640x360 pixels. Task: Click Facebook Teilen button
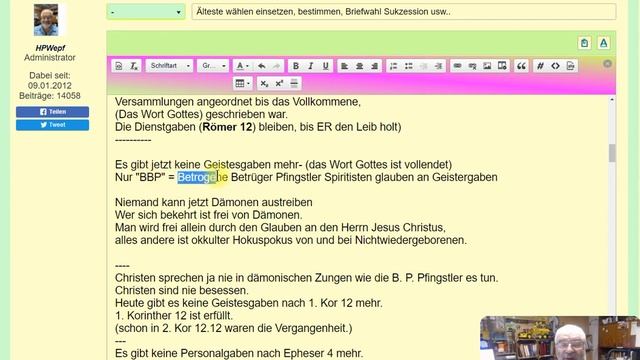(53, 112)
